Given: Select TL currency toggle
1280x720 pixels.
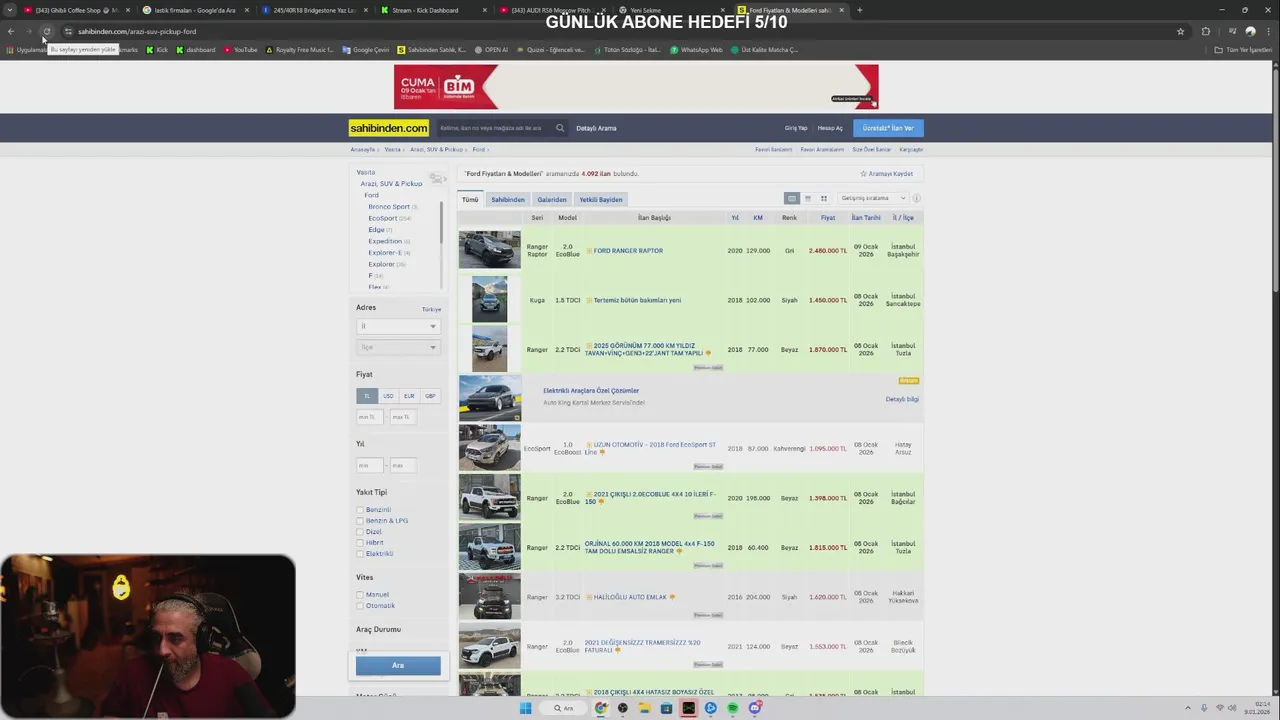Looking at the screenshot, I should [367, 396].
